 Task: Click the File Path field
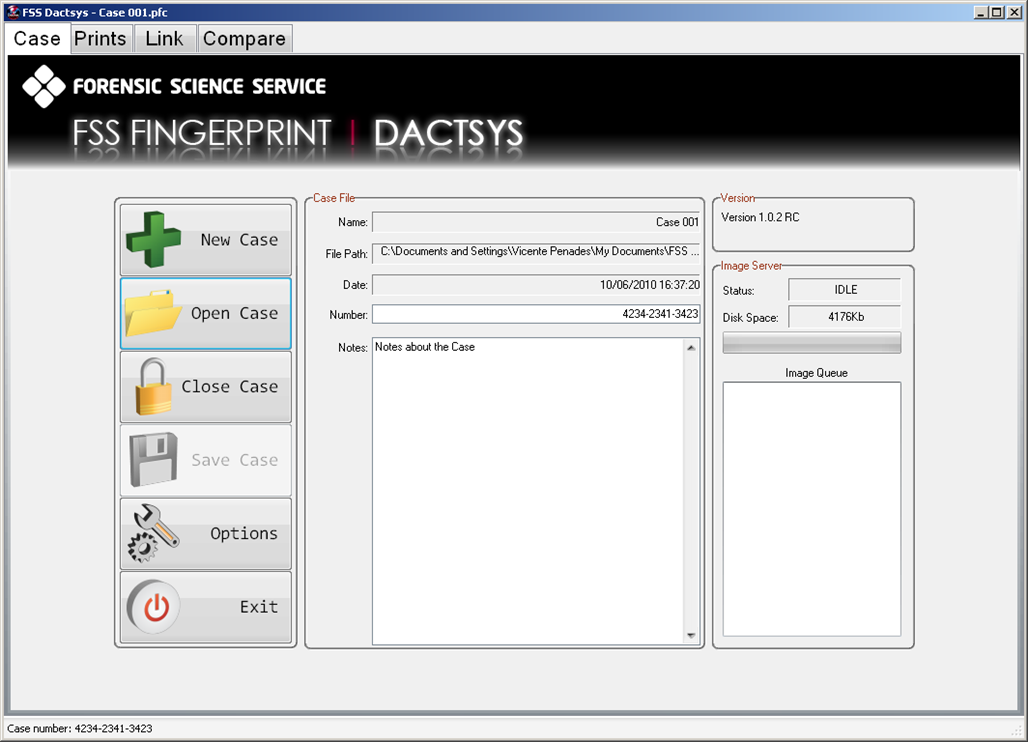point(536,252)
